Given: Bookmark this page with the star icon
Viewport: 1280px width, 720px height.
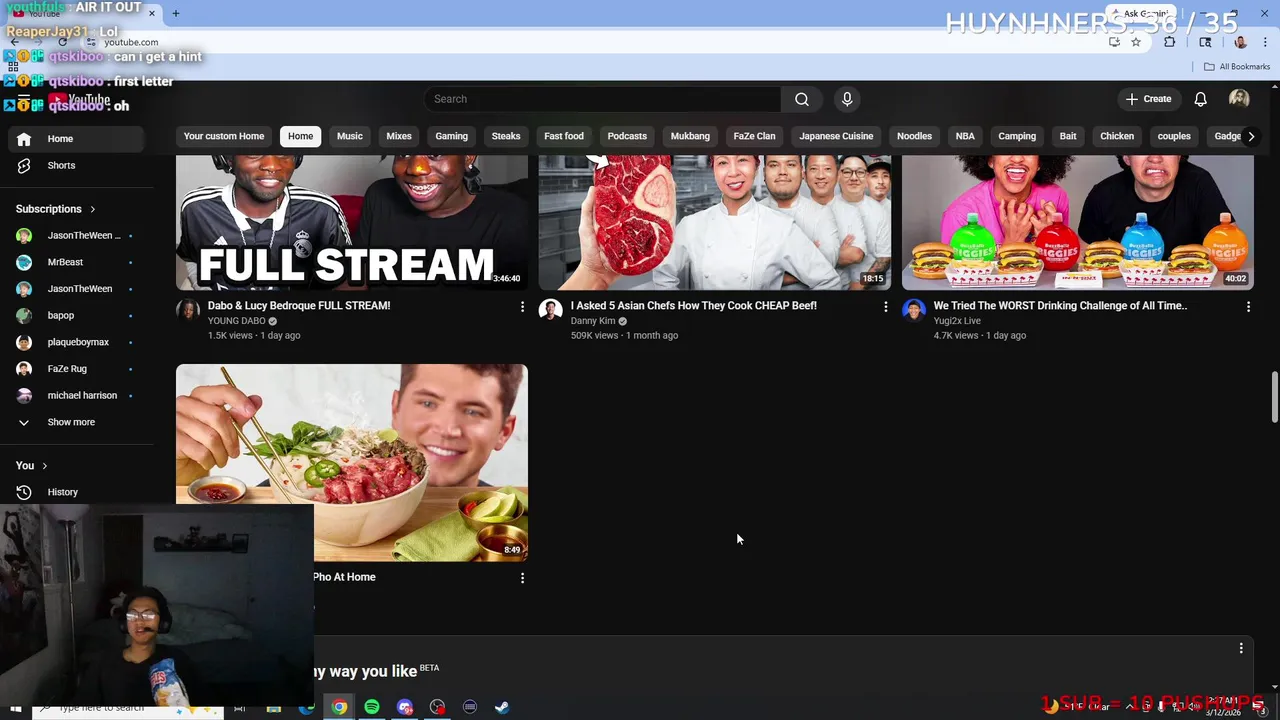Looking at the screenshot, I should (1136, 42).
